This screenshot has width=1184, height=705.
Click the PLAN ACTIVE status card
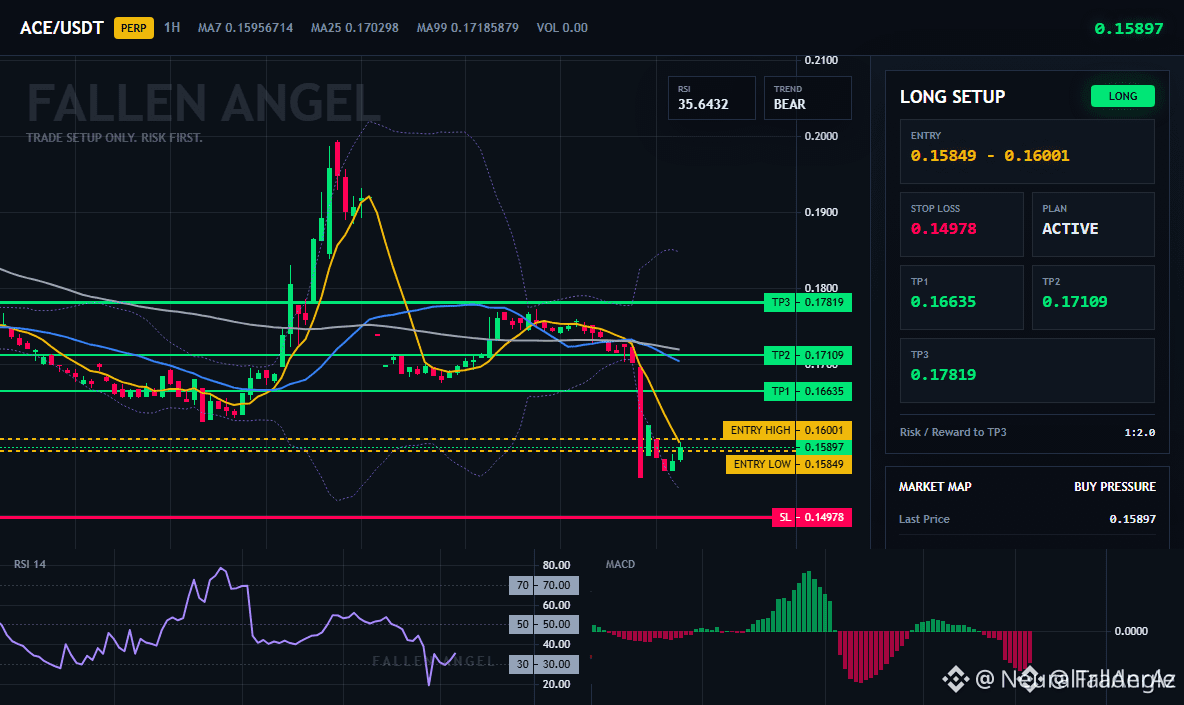(x=1093, y=224)
